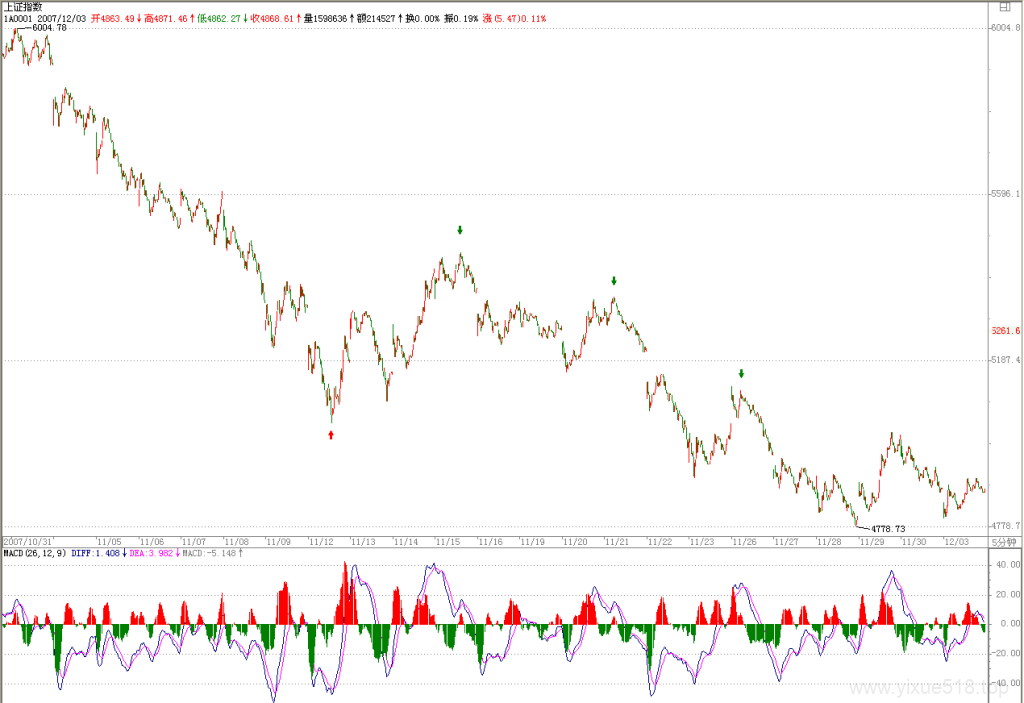Click the 5596.1 price level on right axis
Image resolution: width=1024 pixels, height=703 pixels.
(1006, 194)
